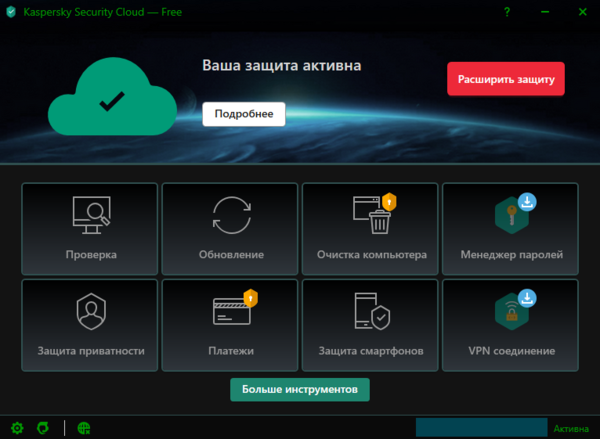Viewport: 600px width, 439px height.
Task: Open the Защита смартфонов tile
Action: coord(370,325)
